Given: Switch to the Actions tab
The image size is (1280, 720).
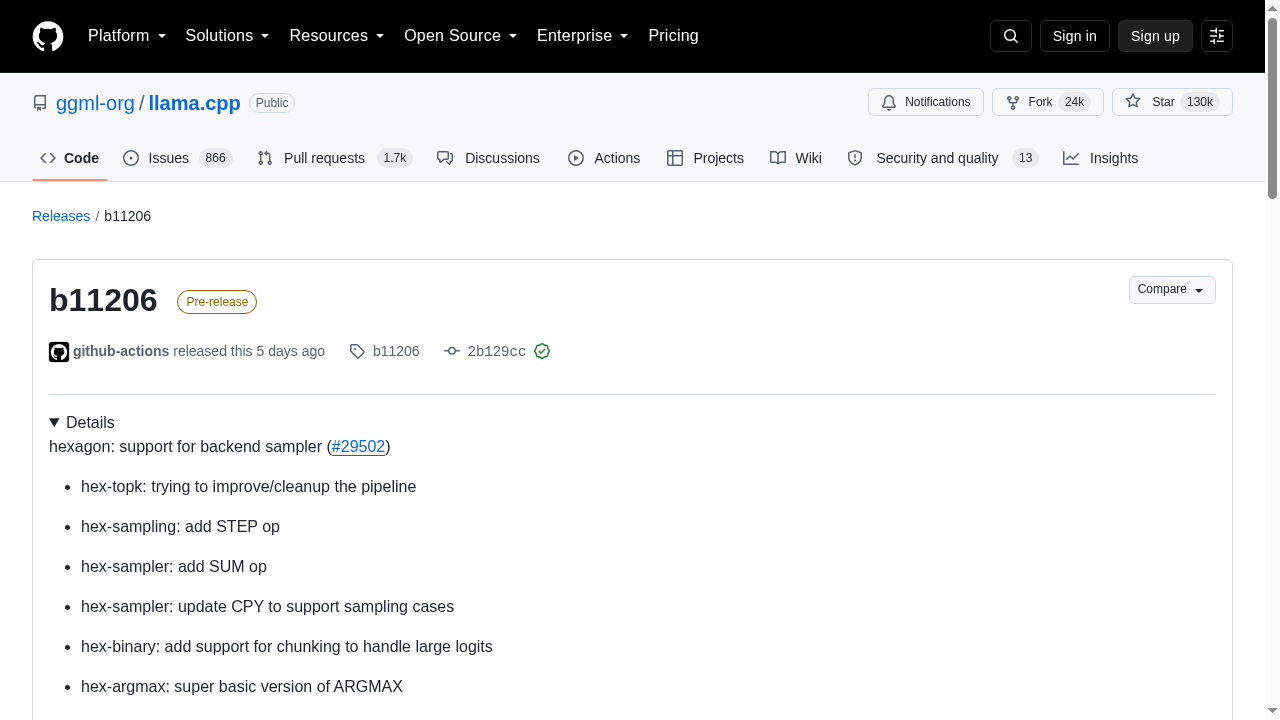Looking at the screenshot, I should click(x=604, y=158).
